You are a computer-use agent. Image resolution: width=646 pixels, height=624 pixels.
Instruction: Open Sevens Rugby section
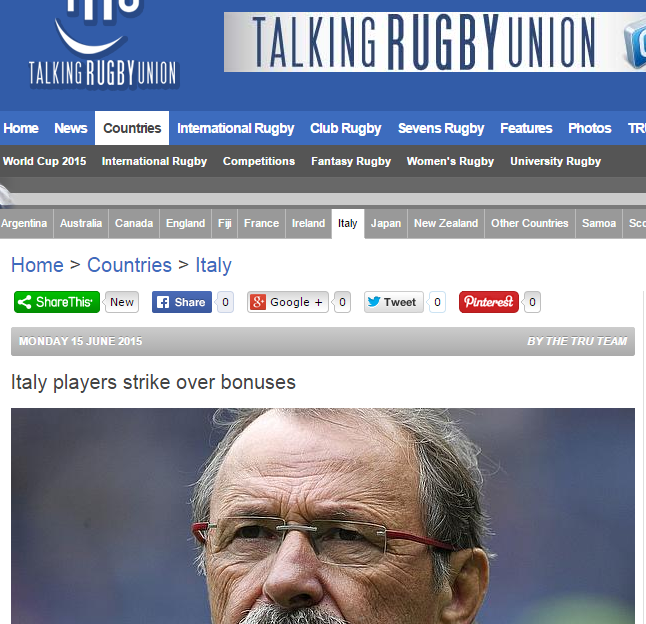[x=441, y=128]
